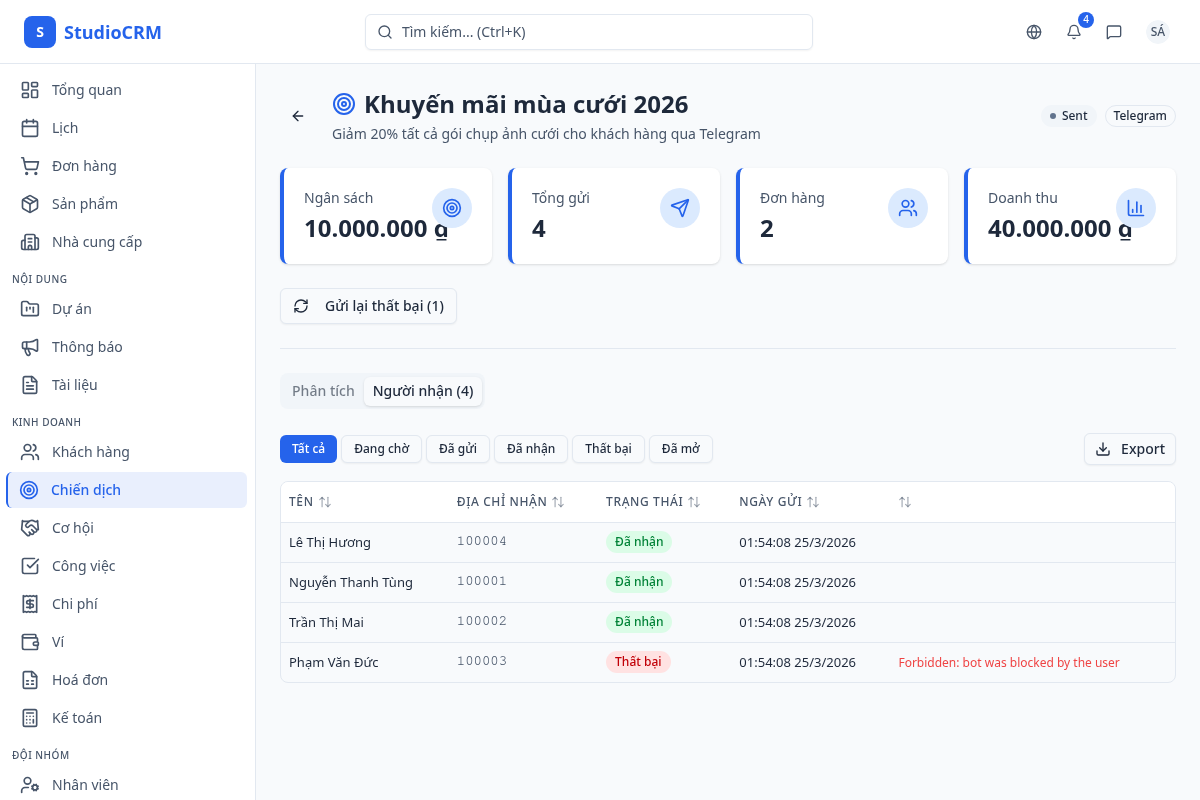This screenshot has width=1200, height=800.
Task: Open the notifications bell
Action: click(1074, 32)
